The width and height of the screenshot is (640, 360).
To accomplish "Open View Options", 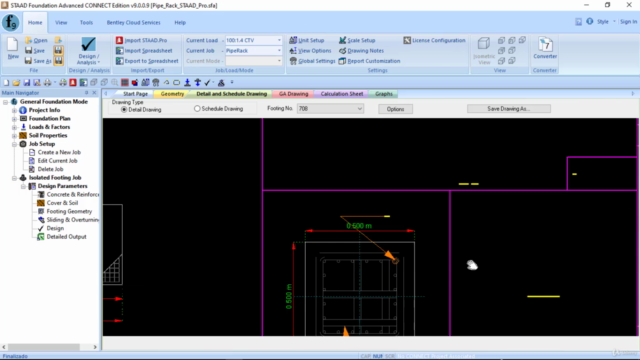I will coord(310,51).
